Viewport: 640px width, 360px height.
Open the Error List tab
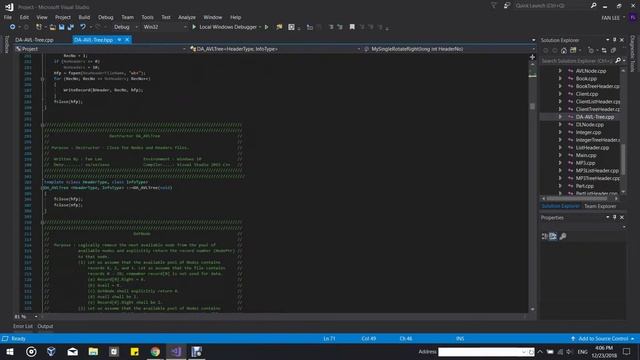coord(22,326)
